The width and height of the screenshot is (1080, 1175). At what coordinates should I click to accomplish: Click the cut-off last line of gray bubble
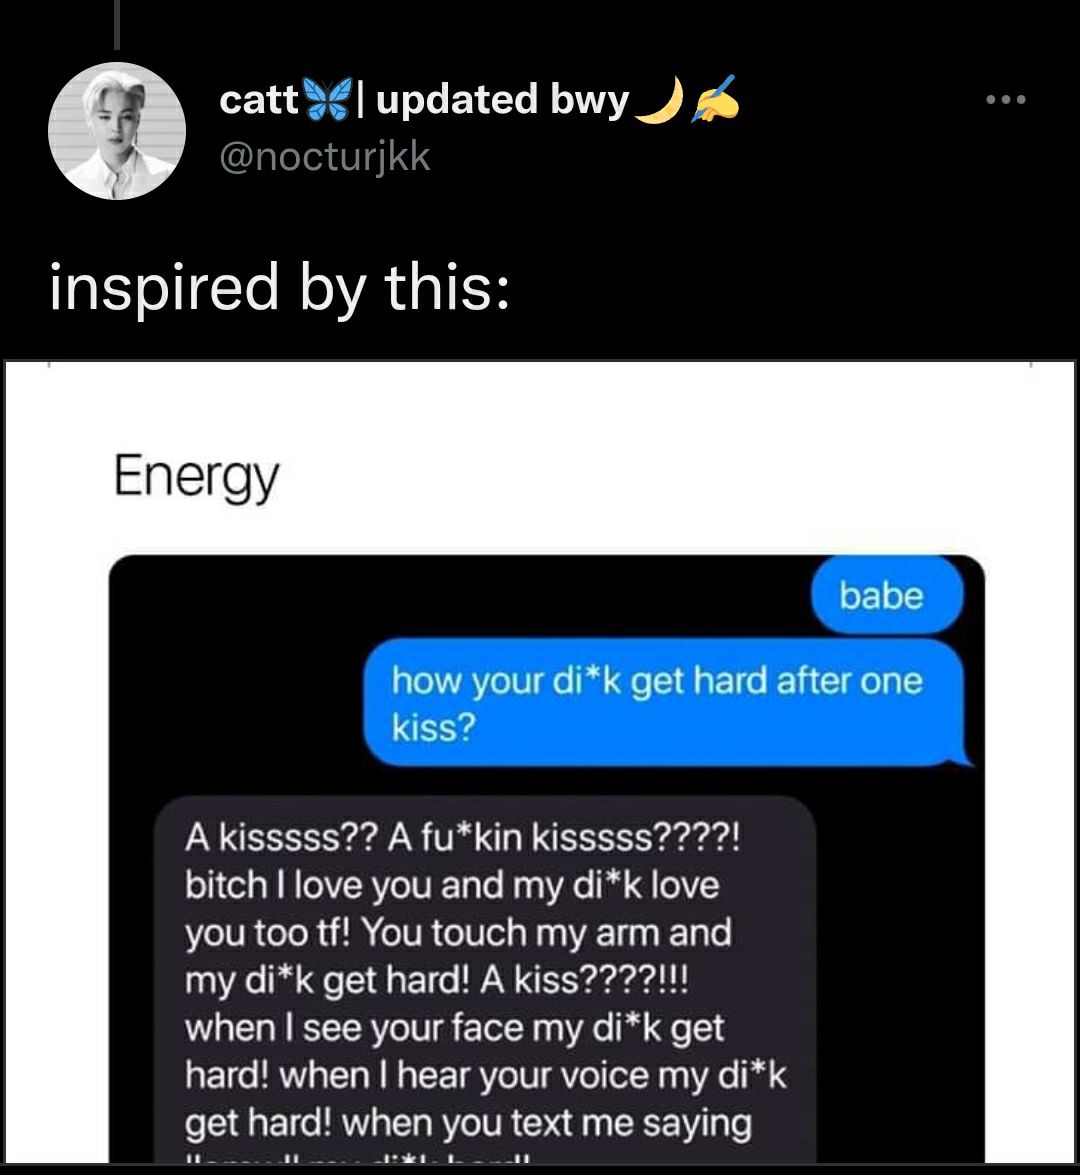358,1158
